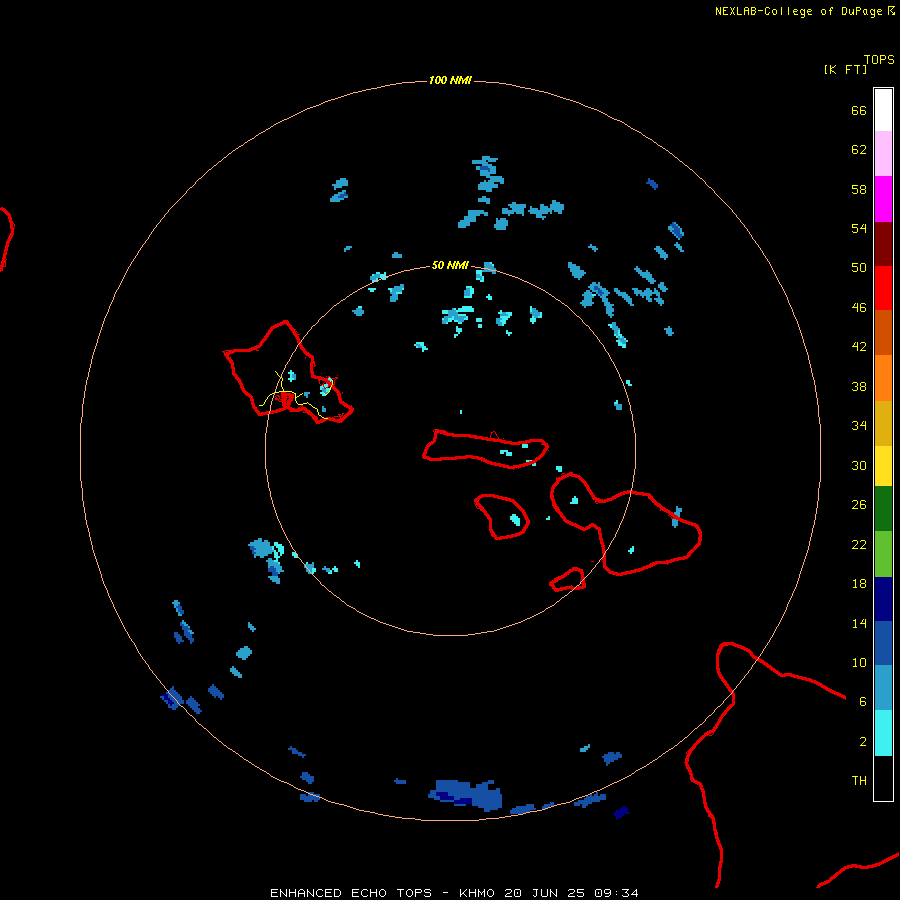Select the dark red 54 kft swatch

(883, 244)
